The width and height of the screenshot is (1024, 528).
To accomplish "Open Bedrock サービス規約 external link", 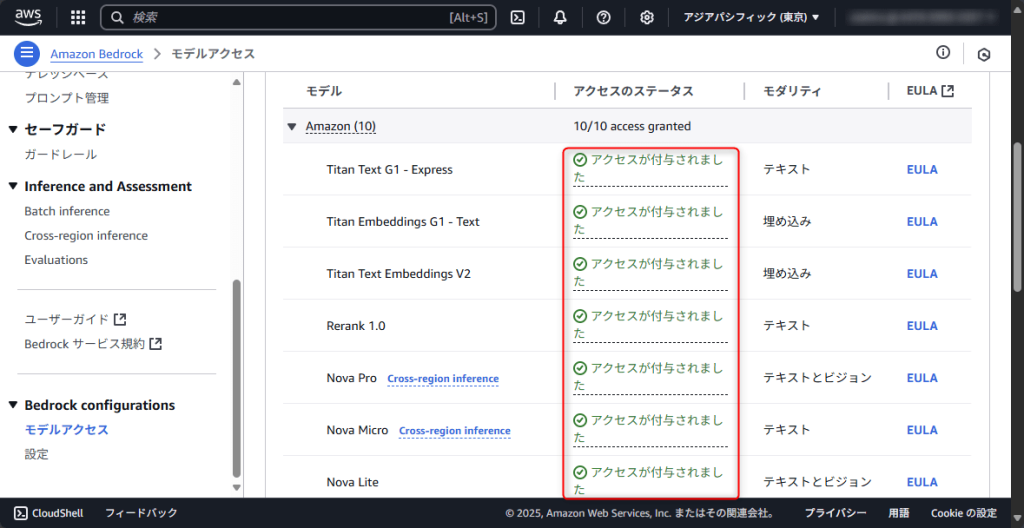I will pyautogui.click(x=93, y=344).
